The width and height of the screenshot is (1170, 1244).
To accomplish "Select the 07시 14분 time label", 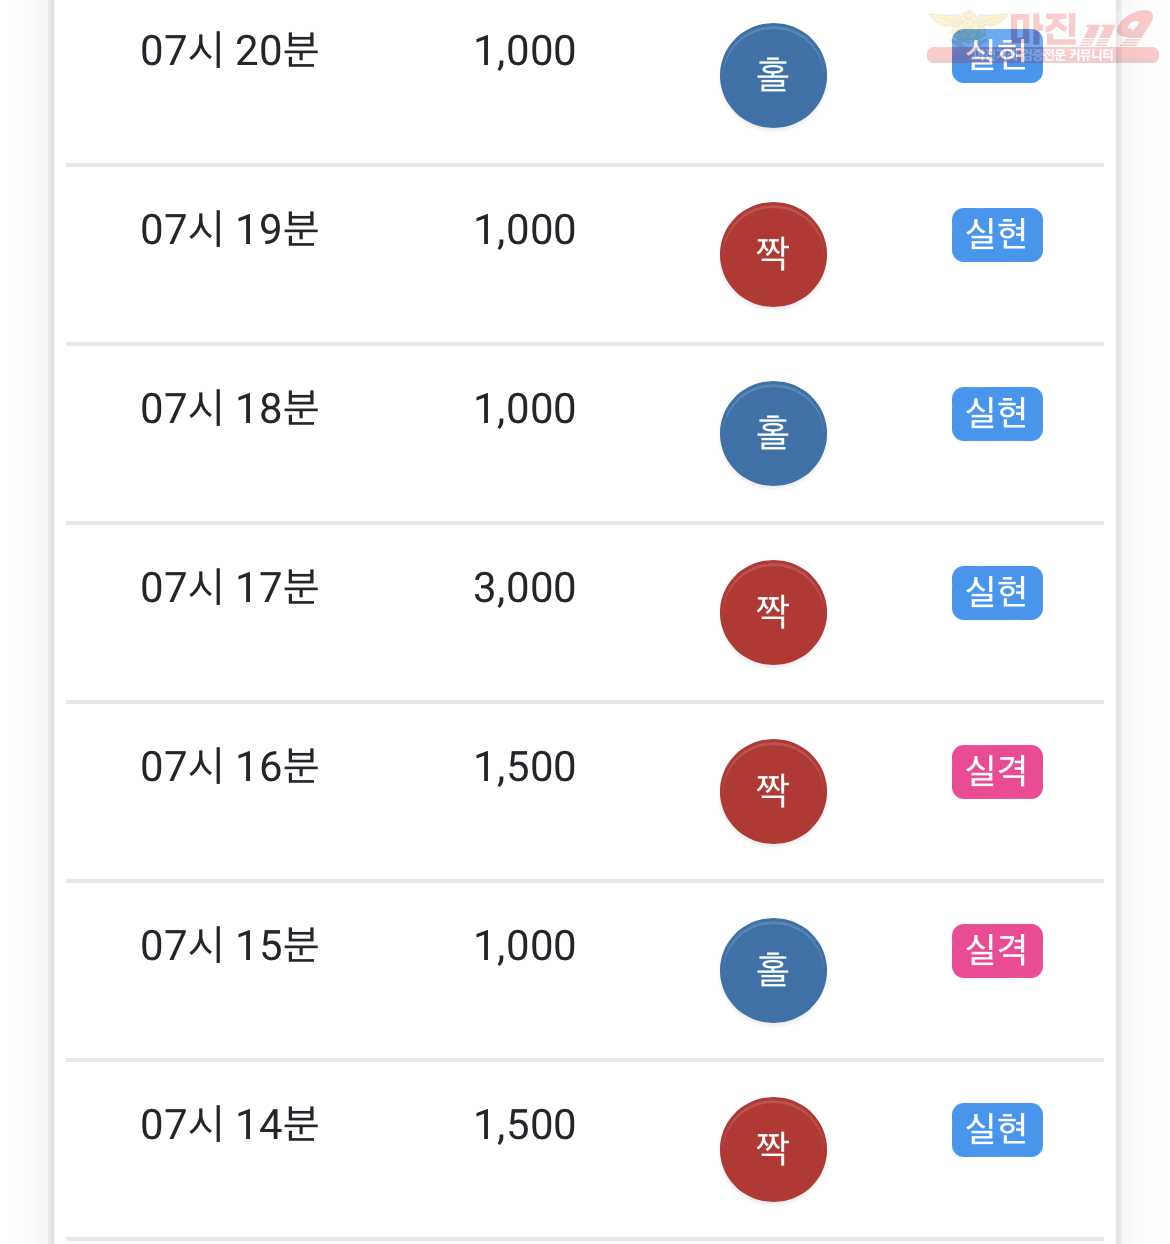I will pyautogui.click(x=229, y=1125).
